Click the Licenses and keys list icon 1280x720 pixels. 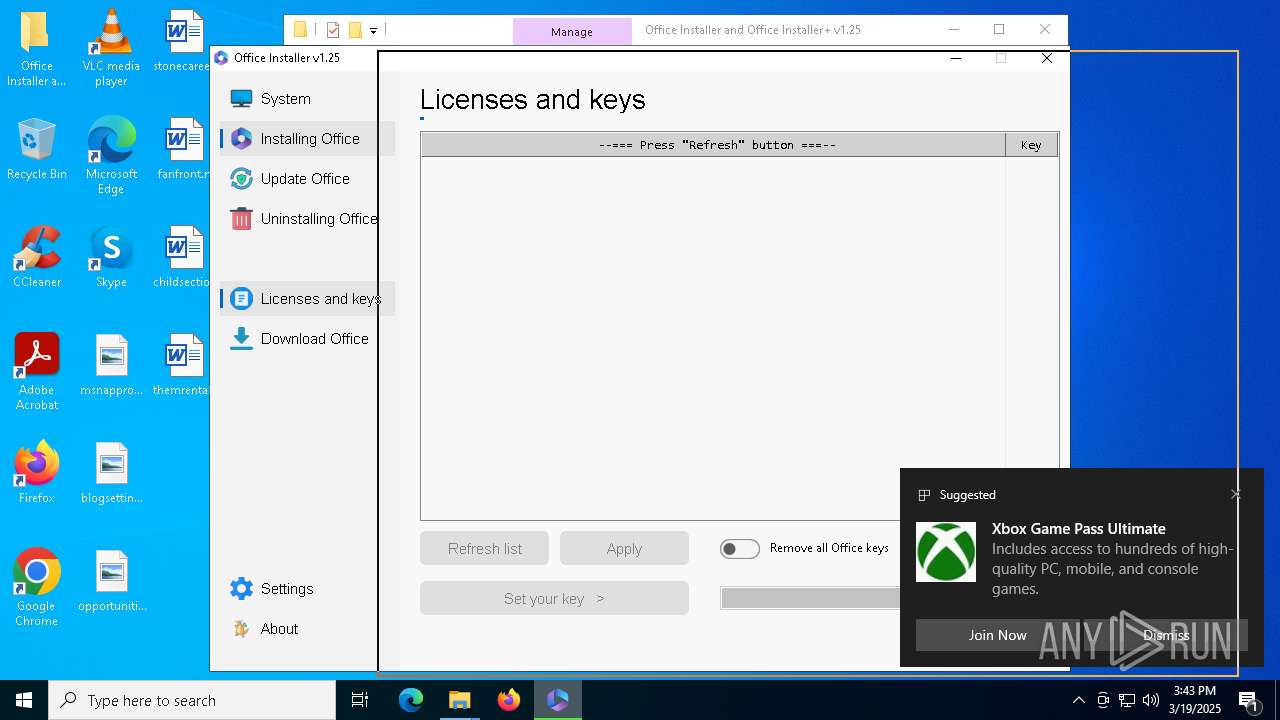(x=241, y=299)
